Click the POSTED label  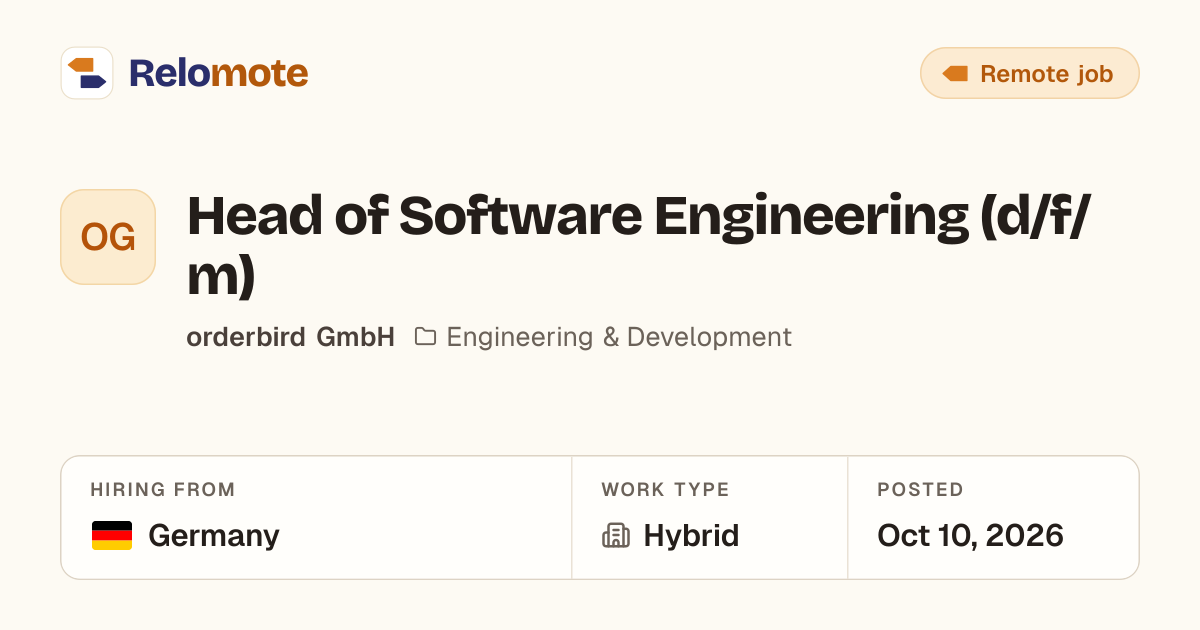(x=920, y=490)
